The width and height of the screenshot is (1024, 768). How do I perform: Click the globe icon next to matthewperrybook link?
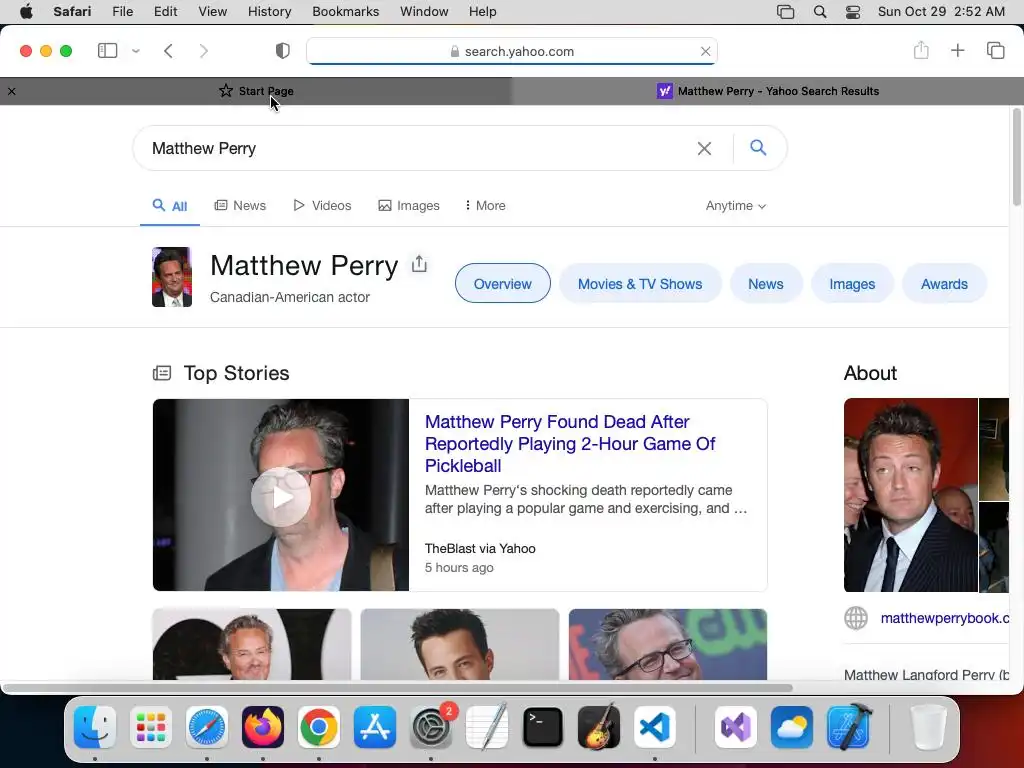coord(856,618)
